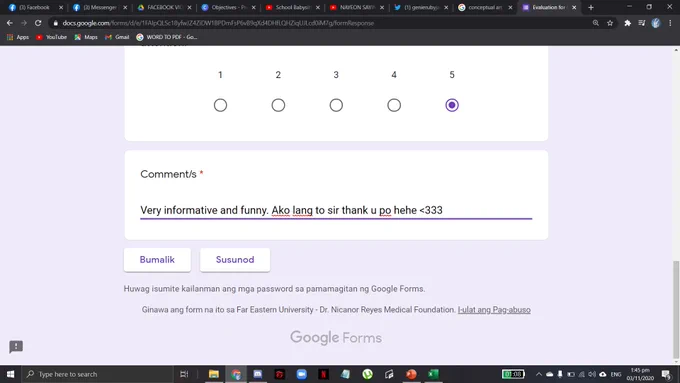Open the Apps bookmark

coord(18,37)
